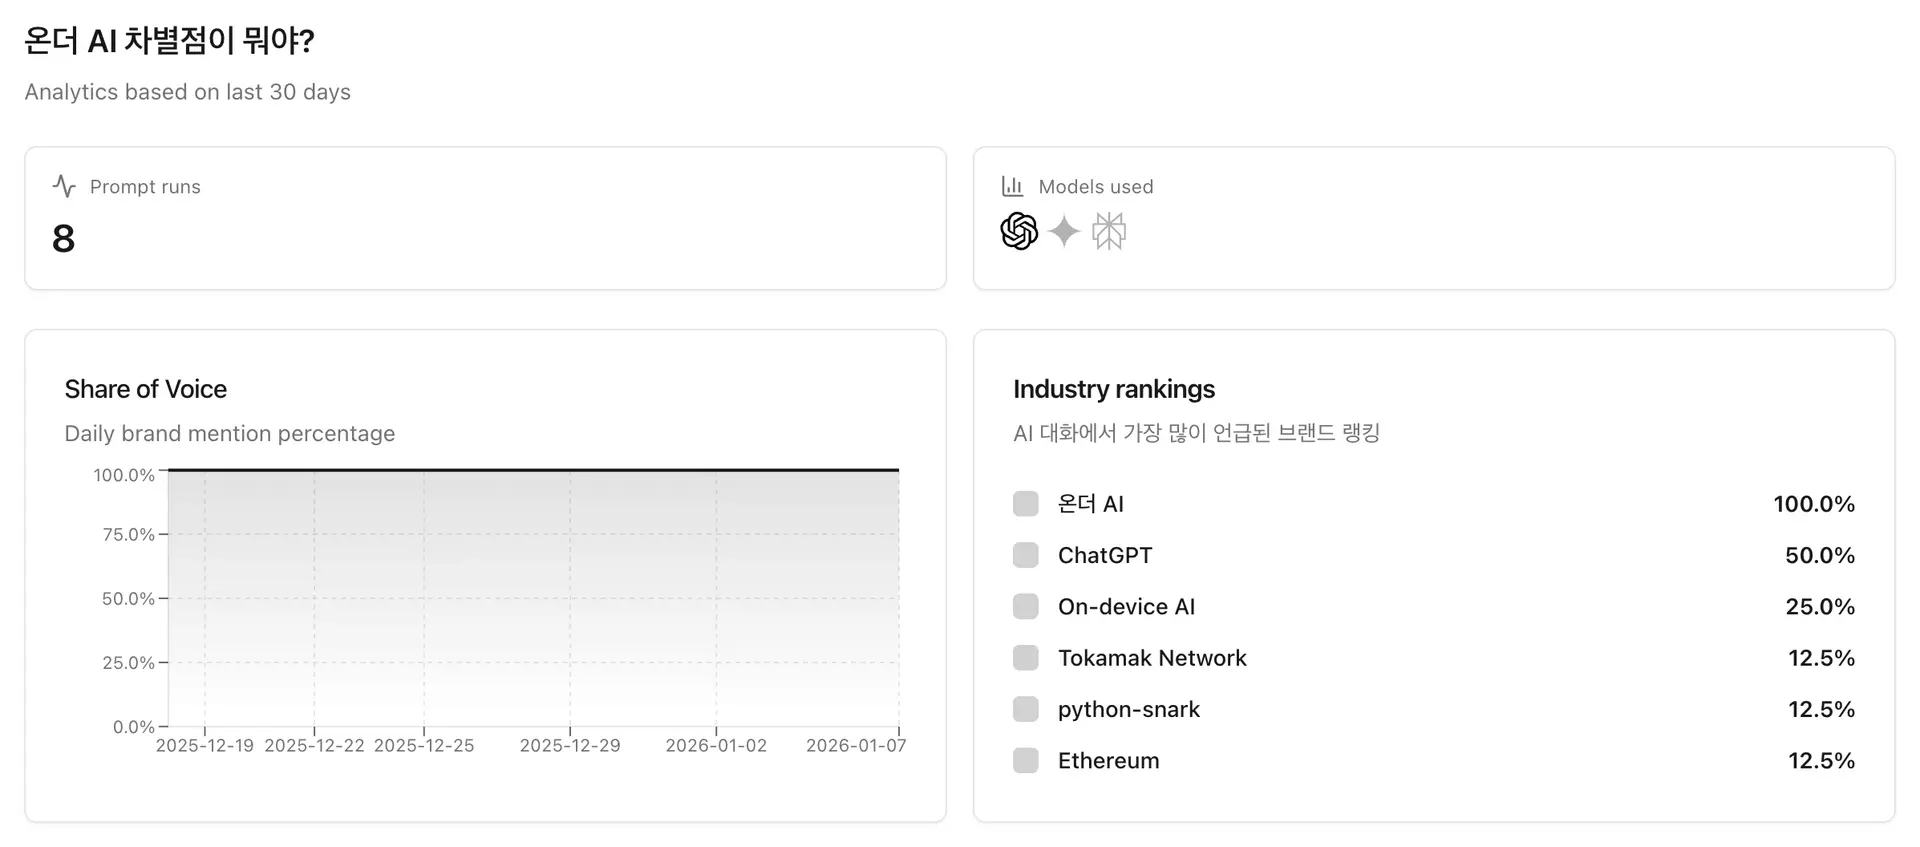Viewport: 1920px width, 847px height.
Task: Click the shaded area of the Share of Voice chart
Action: pyautogui.click(x=534, y=598)
